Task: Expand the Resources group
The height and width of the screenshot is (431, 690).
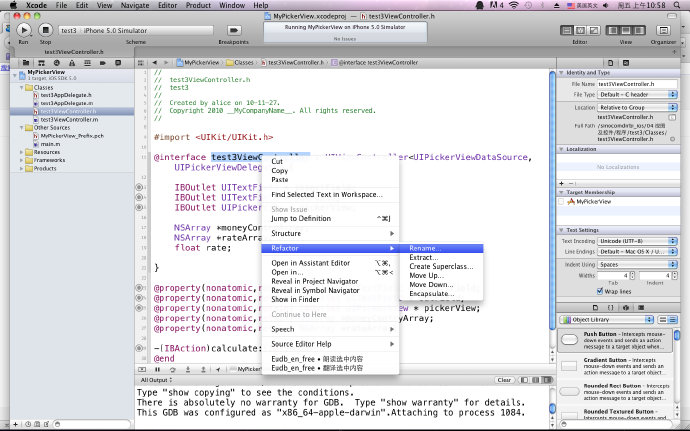Action: pos(22,152)
